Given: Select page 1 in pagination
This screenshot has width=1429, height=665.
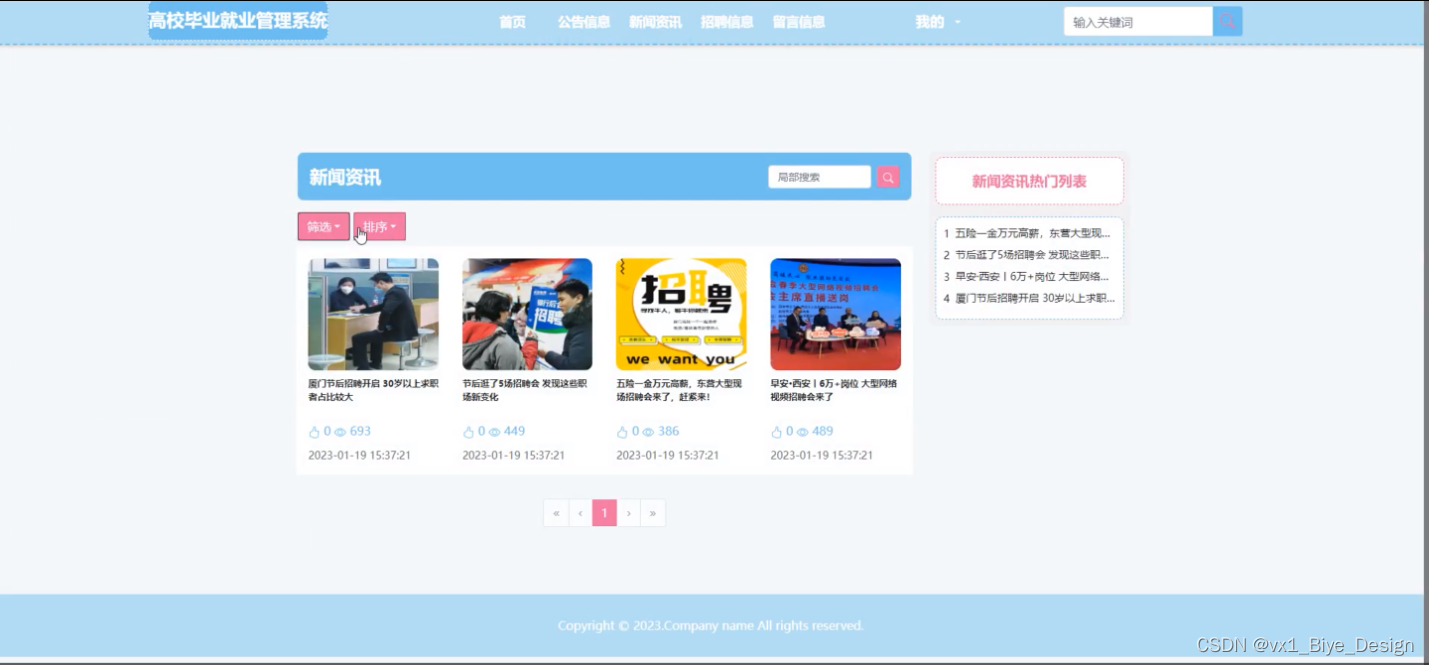Looking at the screenshot, I should pyautogui.click(x=604, y=513).
